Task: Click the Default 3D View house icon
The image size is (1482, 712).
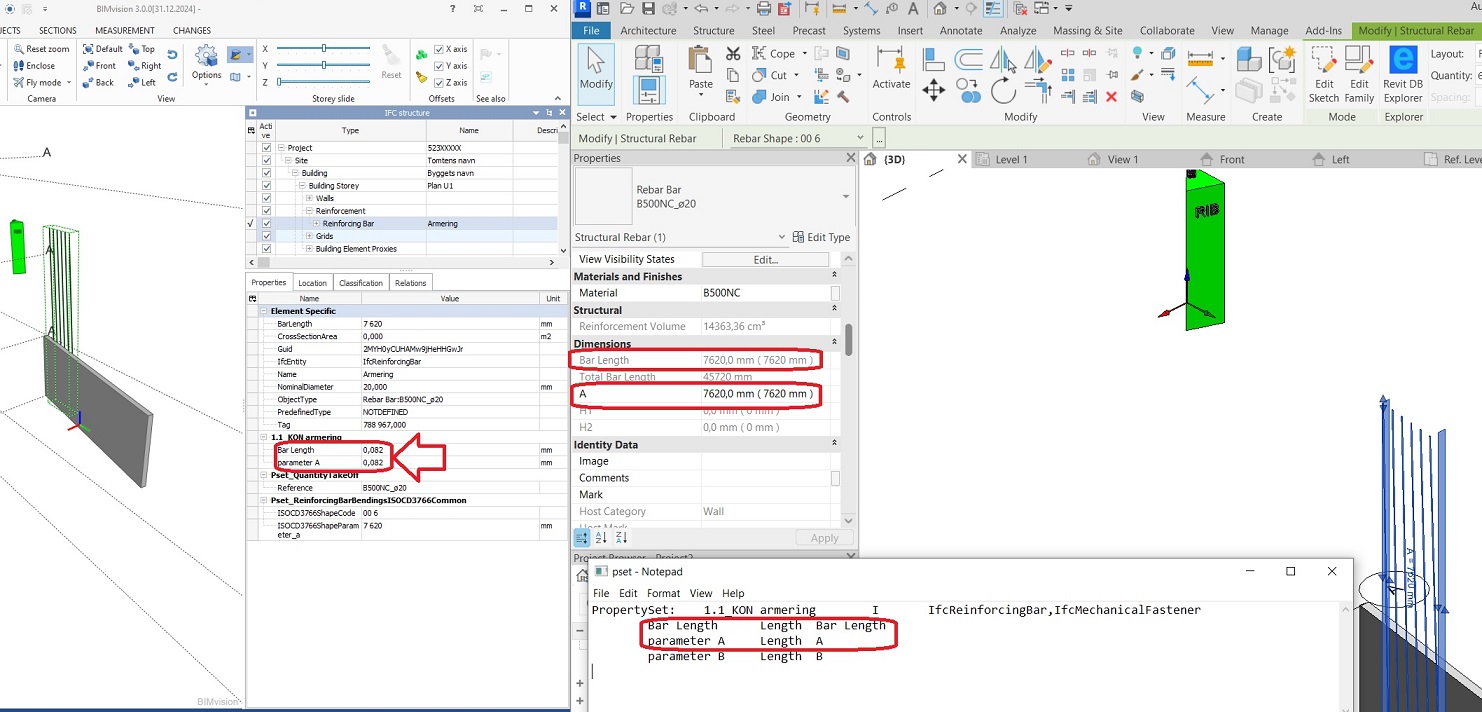Action: tap(939, 9)
